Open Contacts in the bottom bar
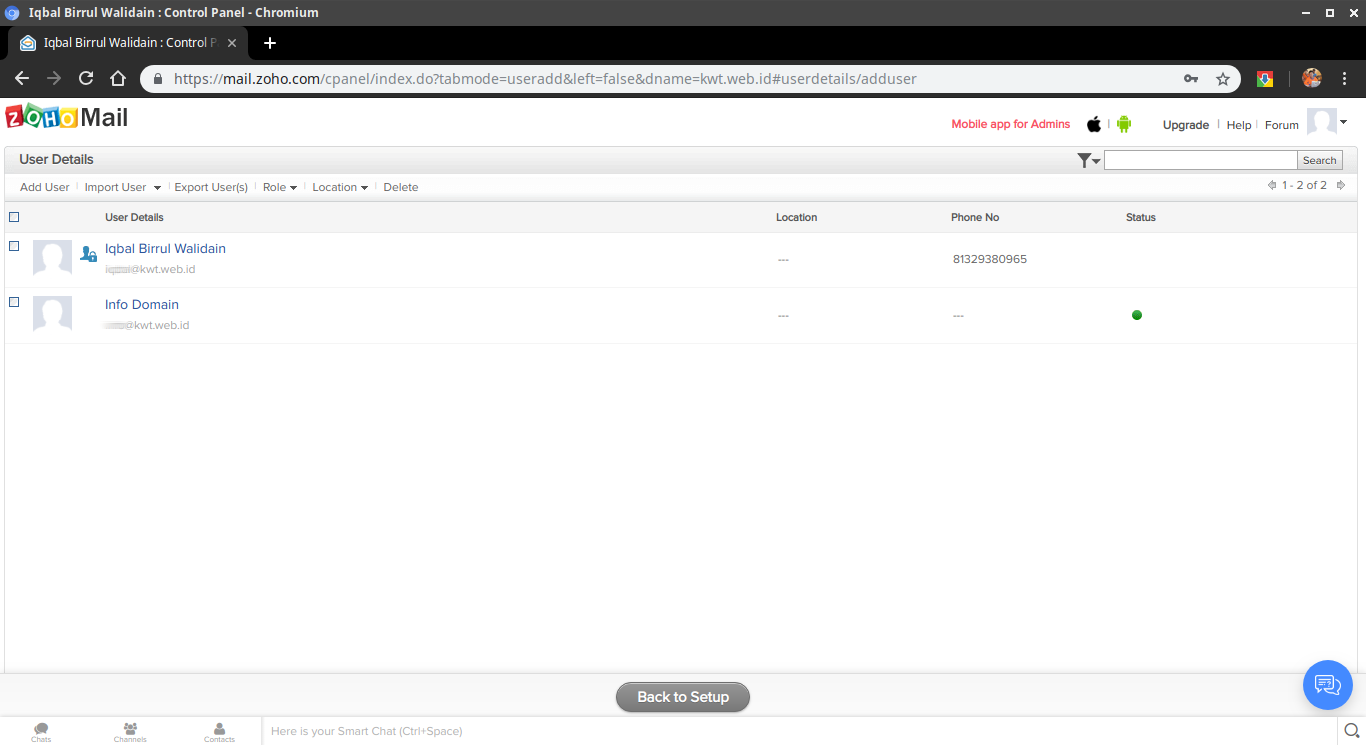 219,731
